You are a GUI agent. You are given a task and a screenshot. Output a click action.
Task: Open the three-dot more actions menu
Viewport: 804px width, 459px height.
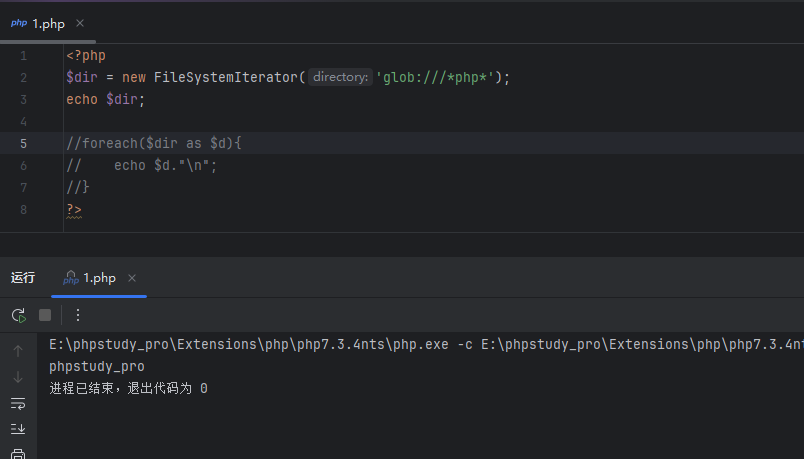(78, 315)
